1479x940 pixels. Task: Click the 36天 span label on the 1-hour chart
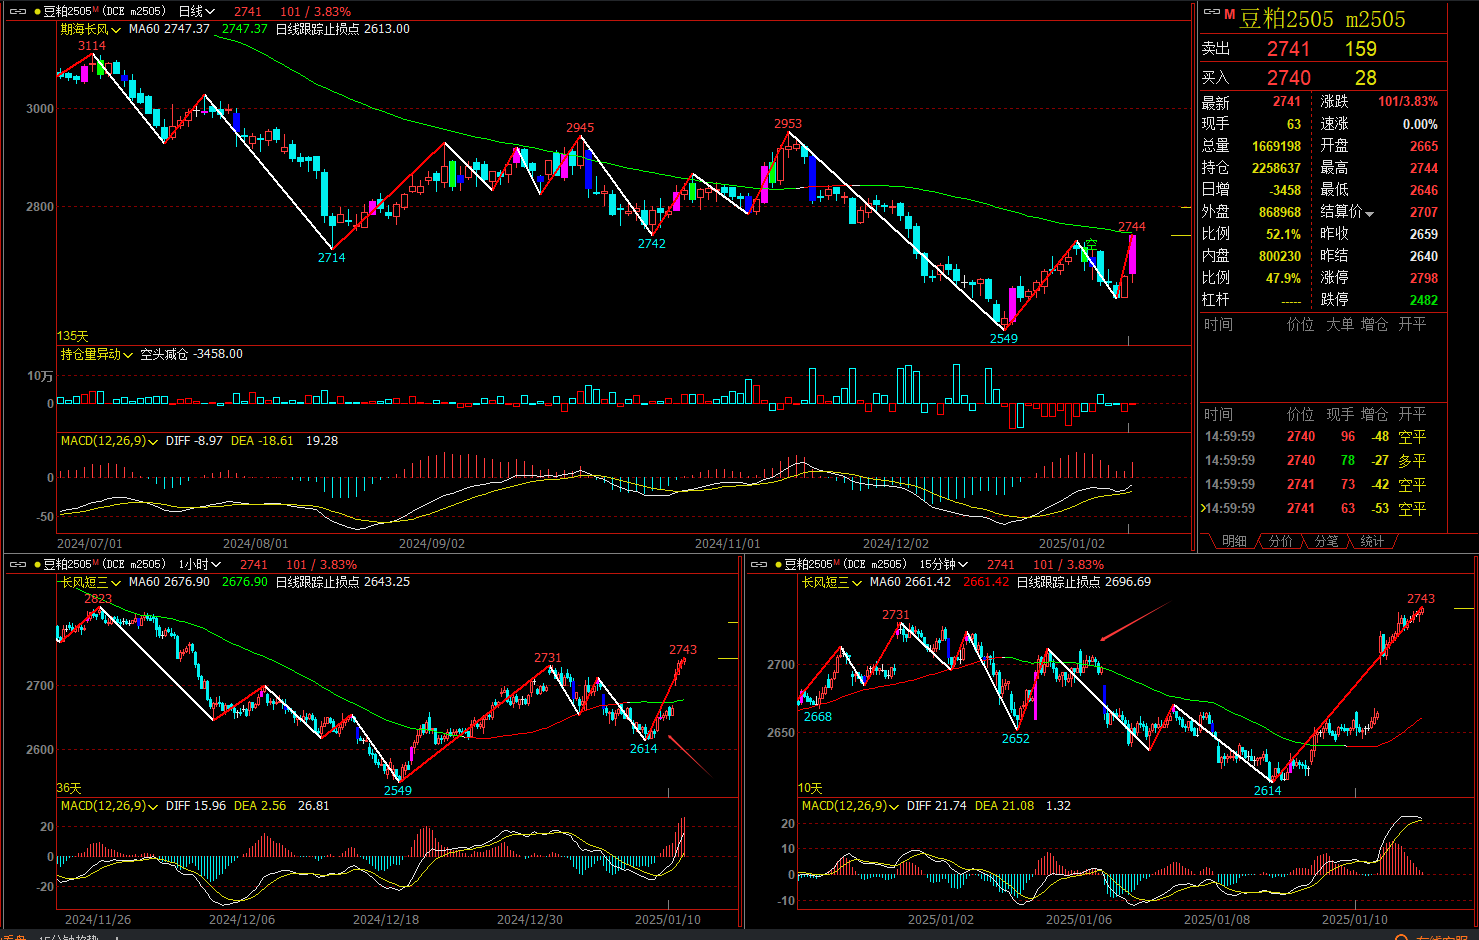(x=69, y=789)
